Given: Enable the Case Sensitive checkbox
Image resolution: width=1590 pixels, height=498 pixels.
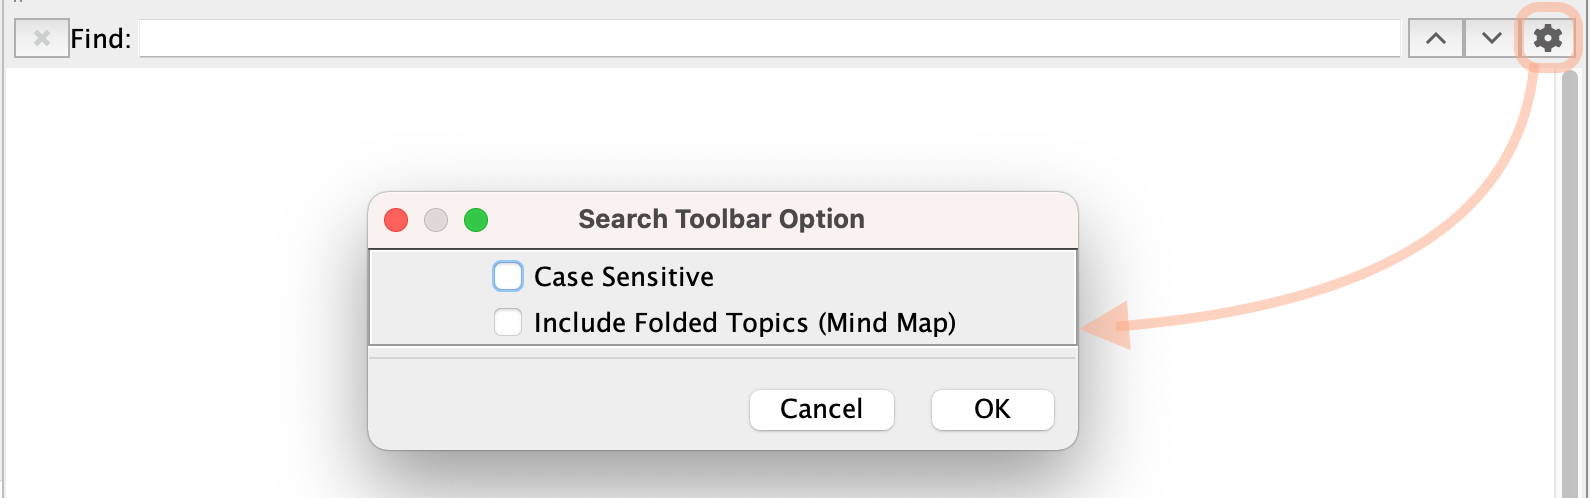Looking at the screenshot, I should pyautogui.click(x=508, y=276).
